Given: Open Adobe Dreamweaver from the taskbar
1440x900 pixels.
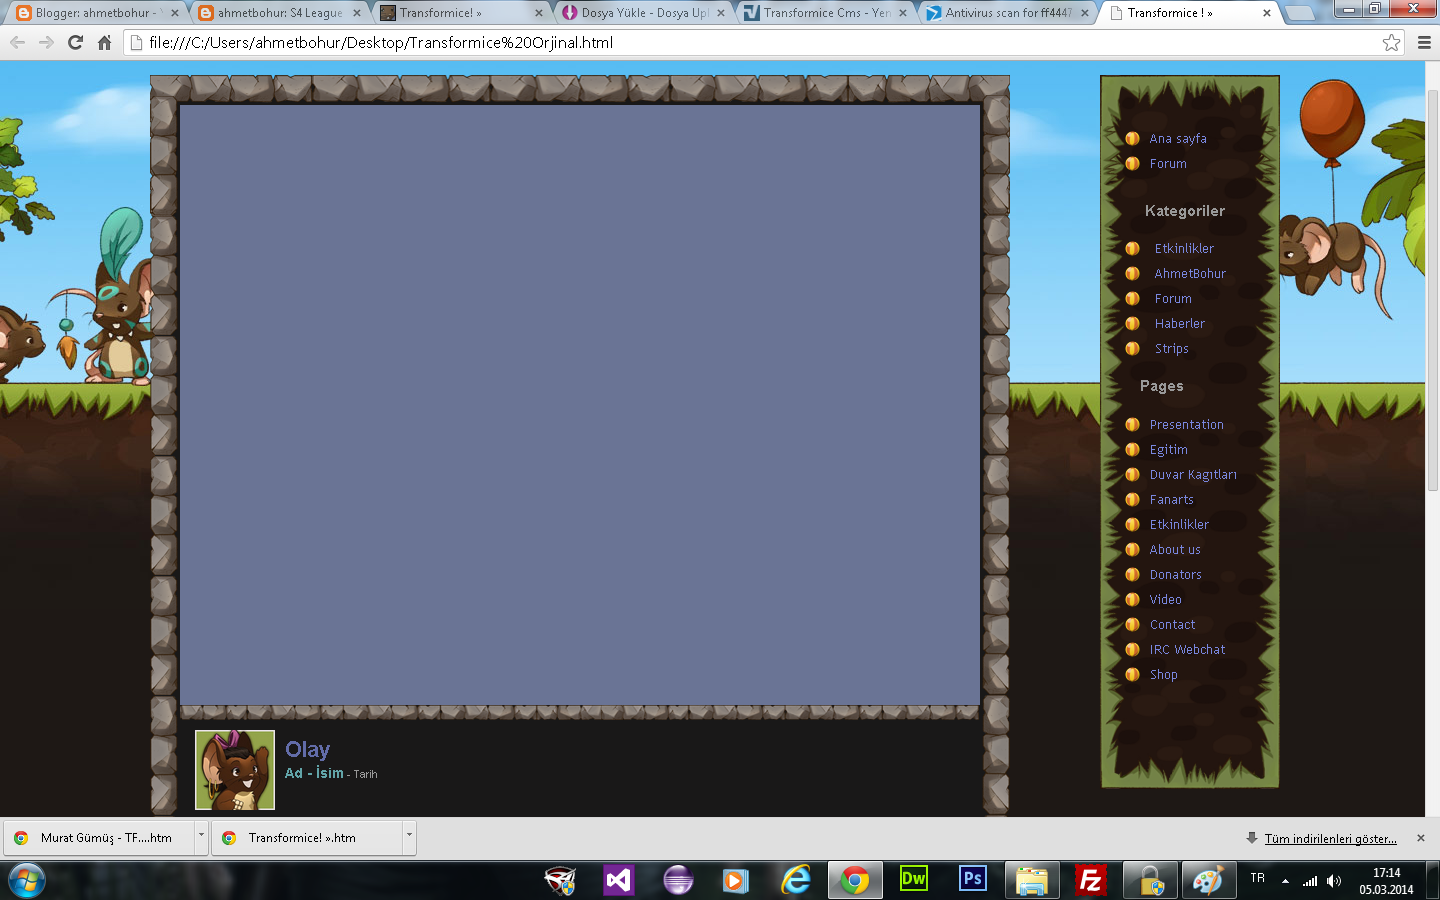Looking at the screenshot, I should coord(914,879).
